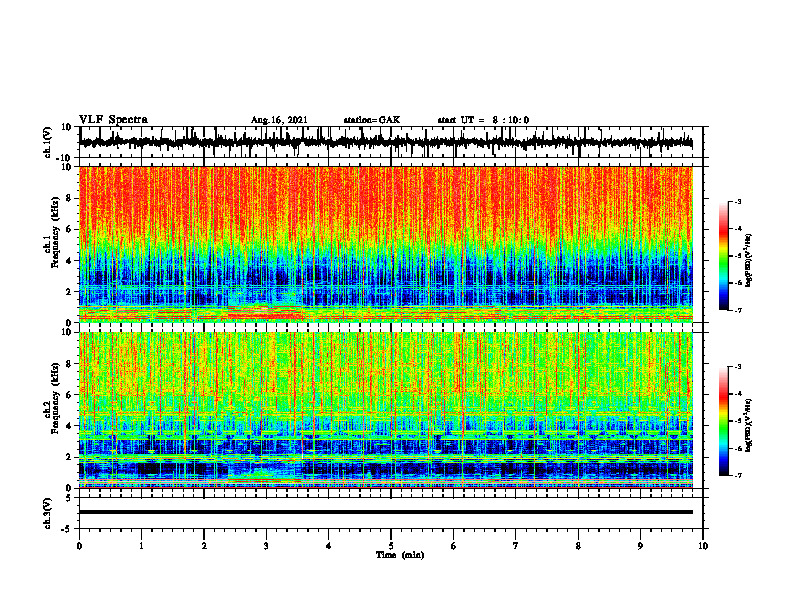Click the ch.3 flat black trace line
Image resolution: width=792 pixels, height=612 pixels.
385,512
